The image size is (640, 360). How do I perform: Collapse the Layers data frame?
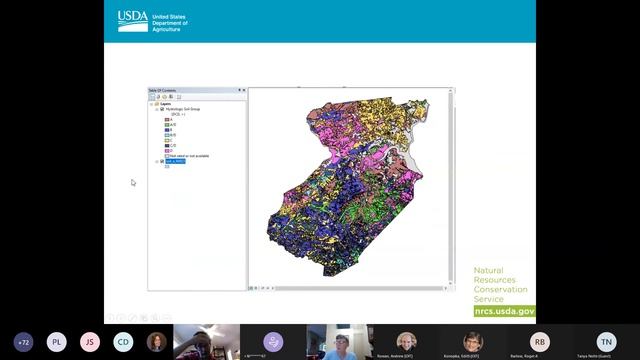pyautogui.click(x=151, y=104)
